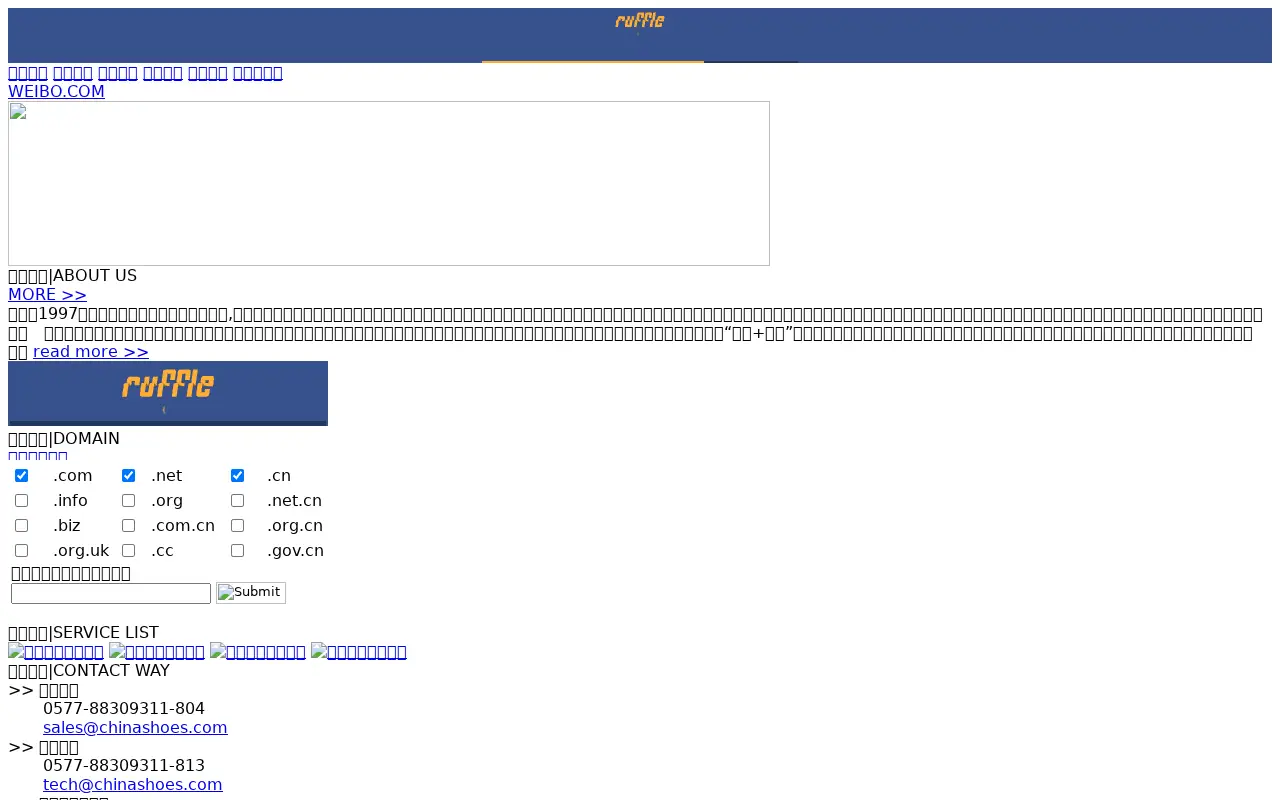Select the phone number 0577-88309311-813
The height and width of the screenshot is (800, 1280).
[x=124, y=766]
